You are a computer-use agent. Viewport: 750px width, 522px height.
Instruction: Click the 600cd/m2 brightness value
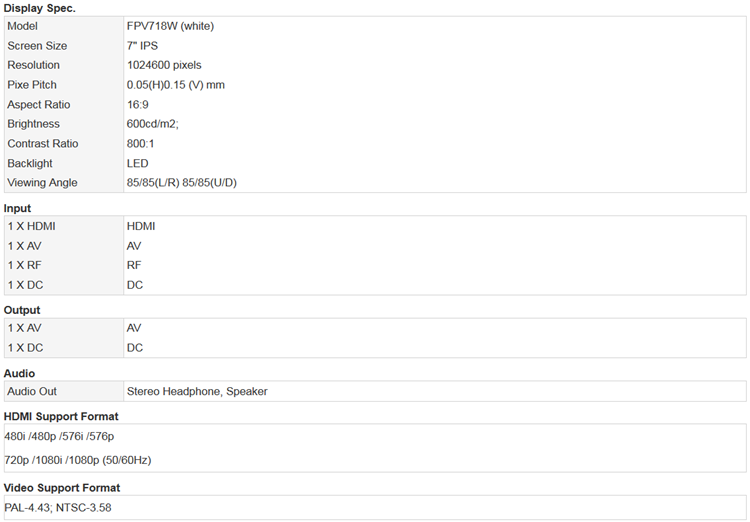153,124
